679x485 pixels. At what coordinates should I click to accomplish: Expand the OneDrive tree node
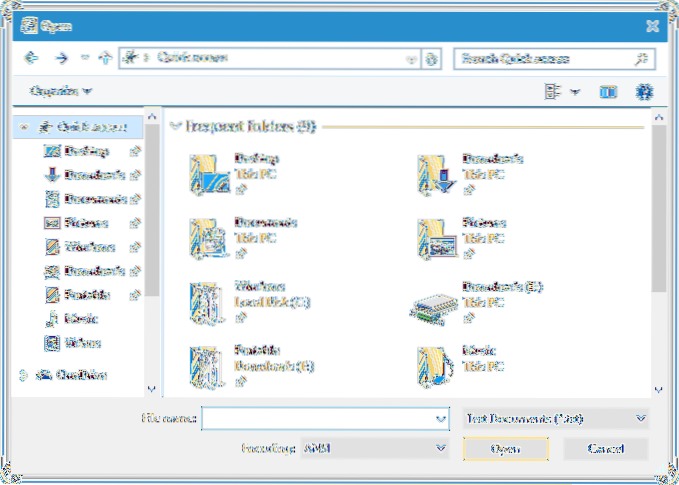click(x=24, y=375)
